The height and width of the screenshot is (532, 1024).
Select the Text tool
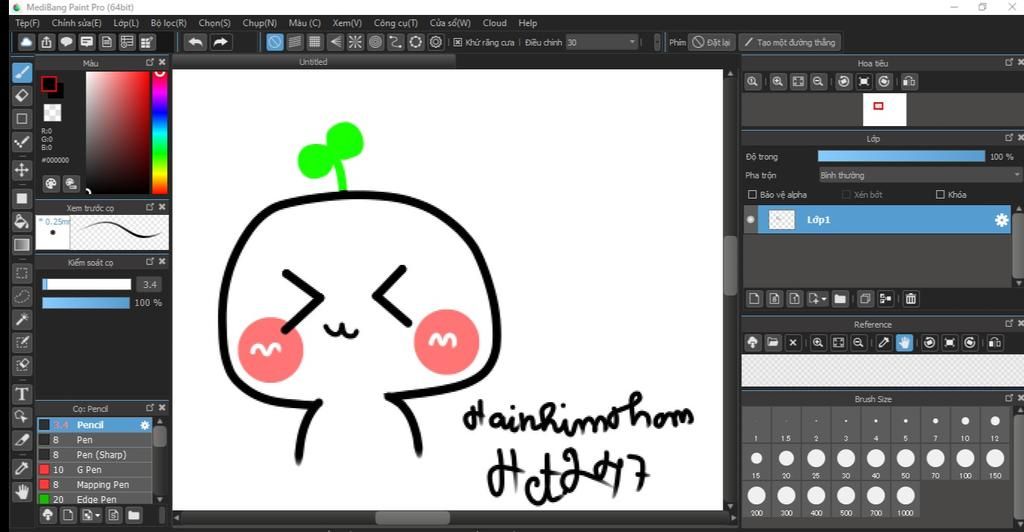22,394
